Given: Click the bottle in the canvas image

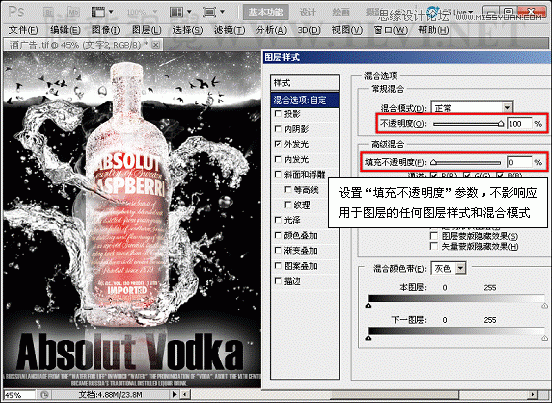Looking at the screenshot, I should [x=127, y=194].
